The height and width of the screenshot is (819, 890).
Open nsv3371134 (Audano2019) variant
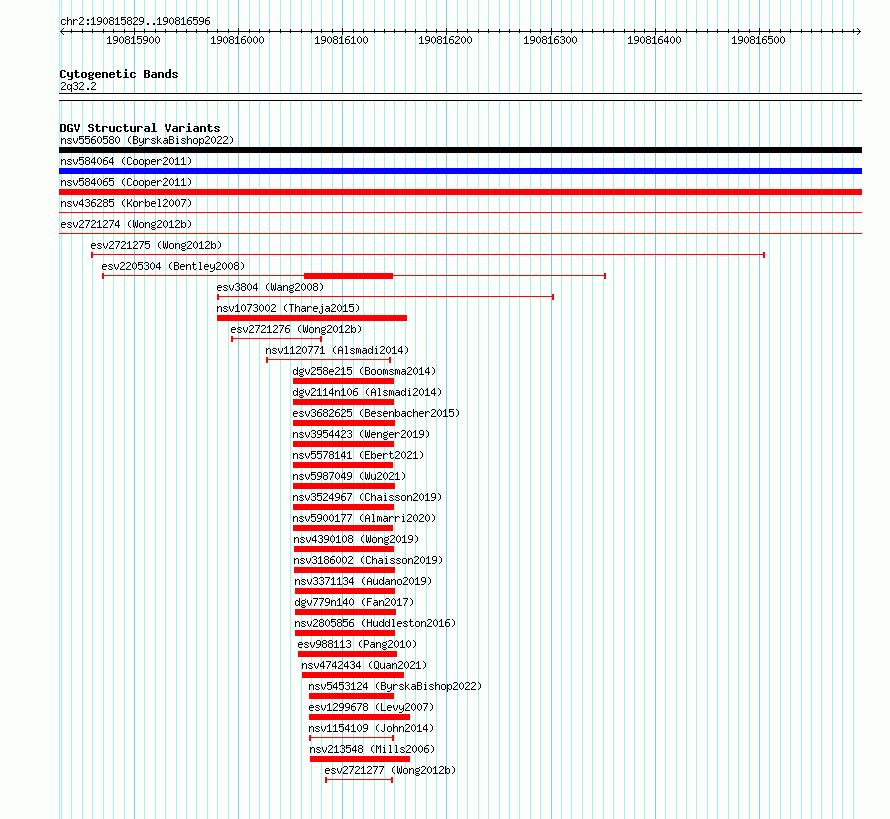click(363, 581)
